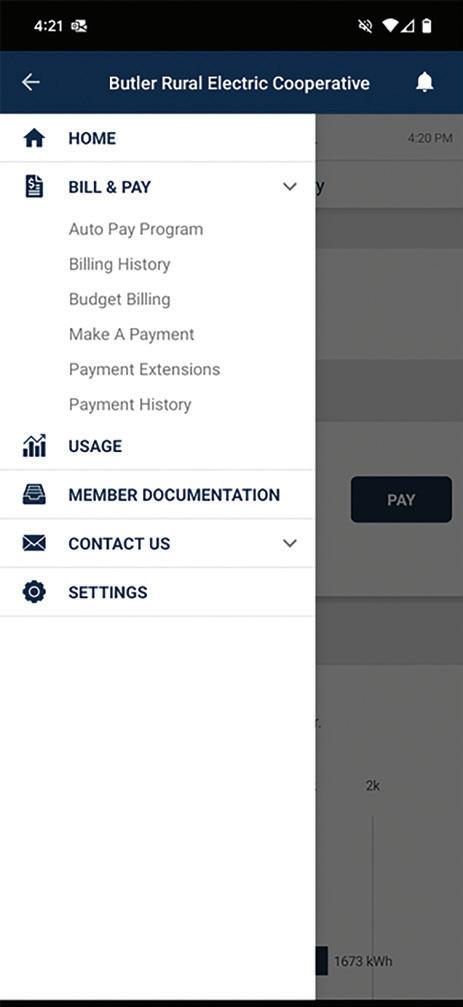The width and height of the screenshot is (463, 1007).
Task: Expand the Contact Us chevron
Action: click(290, 543)
